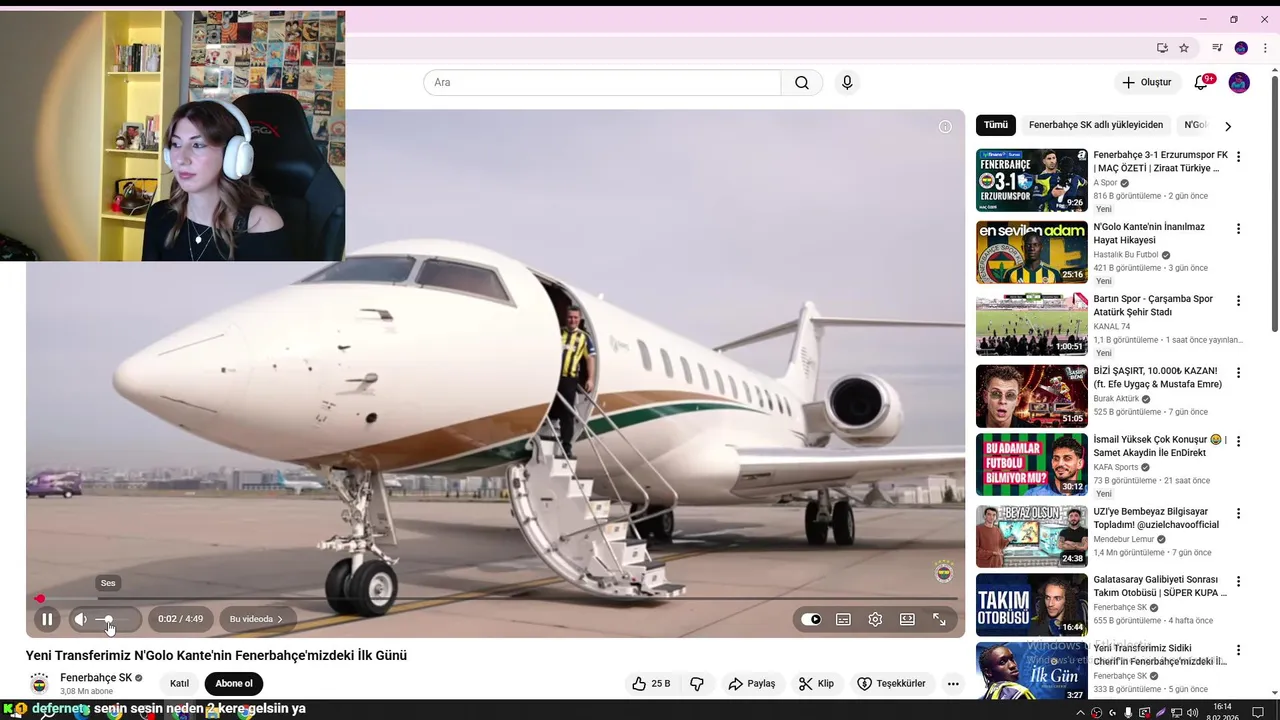Open 'UZI'ye Bembeyaz Bilgisayar Topladım' video
Screen dimensions: 1280x720
1156,518
